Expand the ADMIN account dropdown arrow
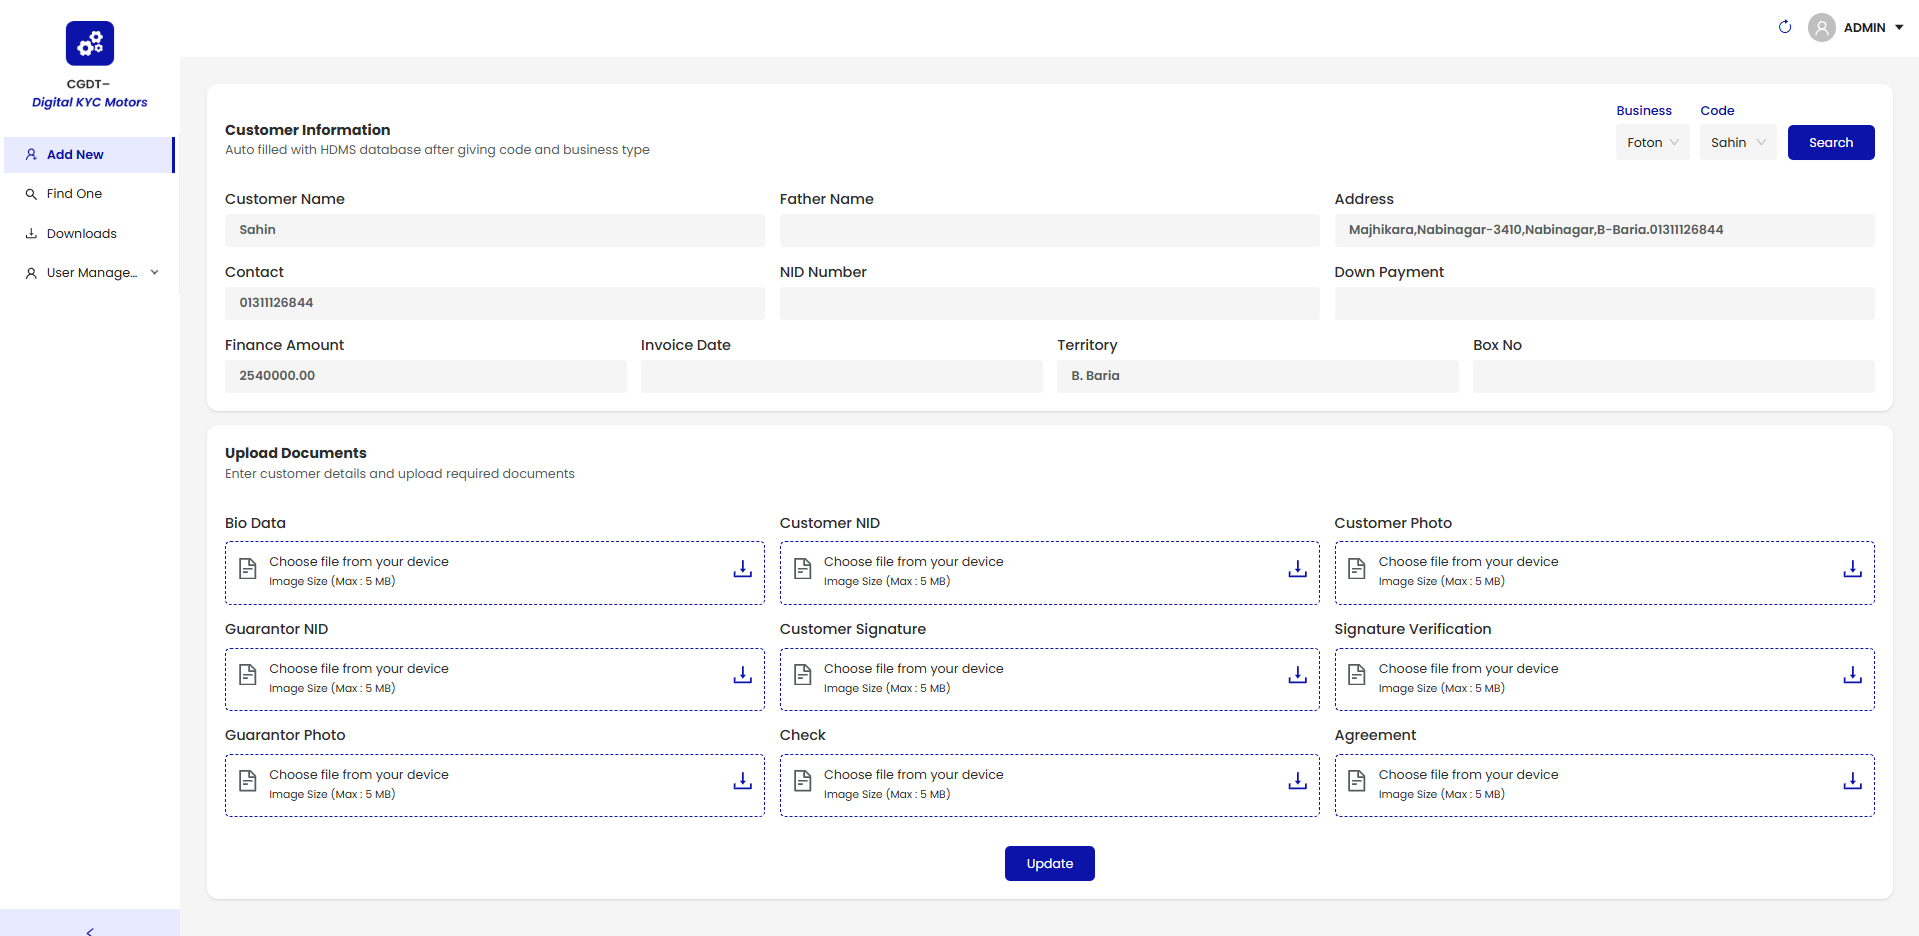1919x936 pixels. coord(1899,28)
